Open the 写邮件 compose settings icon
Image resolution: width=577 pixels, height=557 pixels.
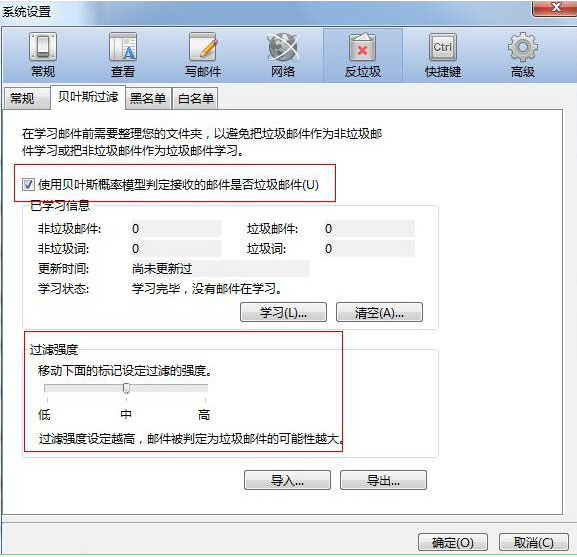point(203,55)
